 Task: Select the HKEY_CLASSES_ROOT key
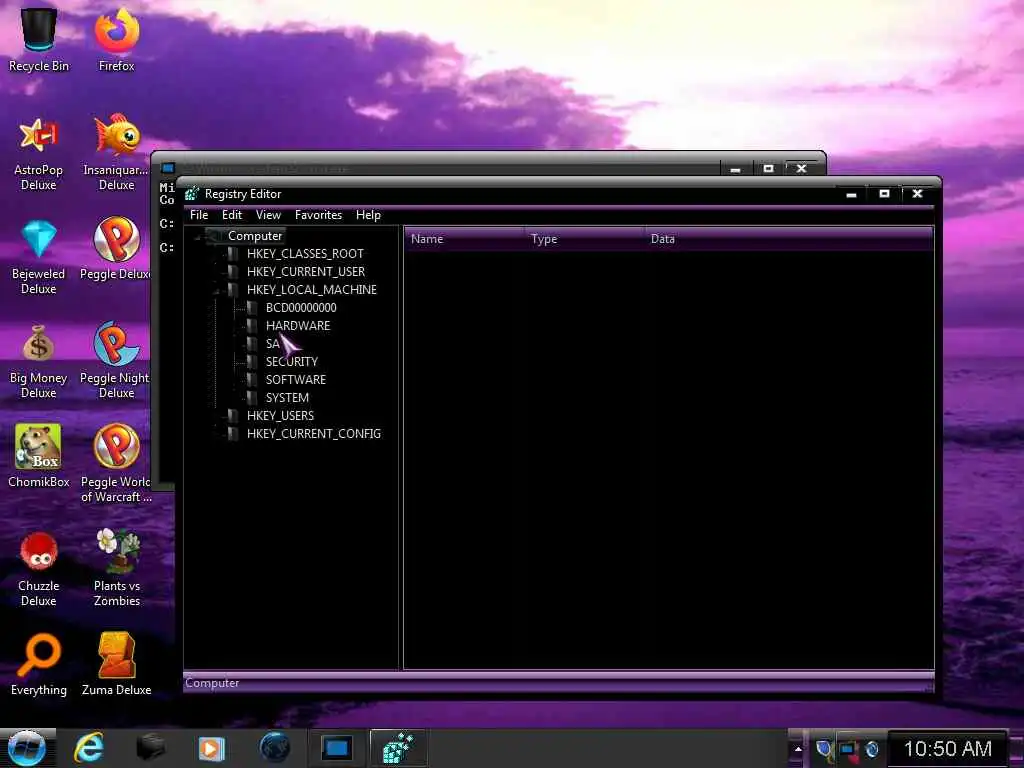305,253
